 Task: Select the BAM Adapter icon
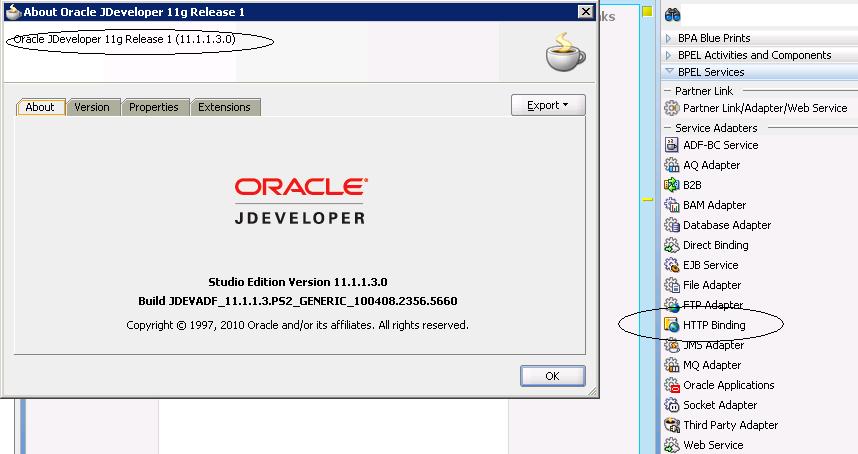pos(671,205)
